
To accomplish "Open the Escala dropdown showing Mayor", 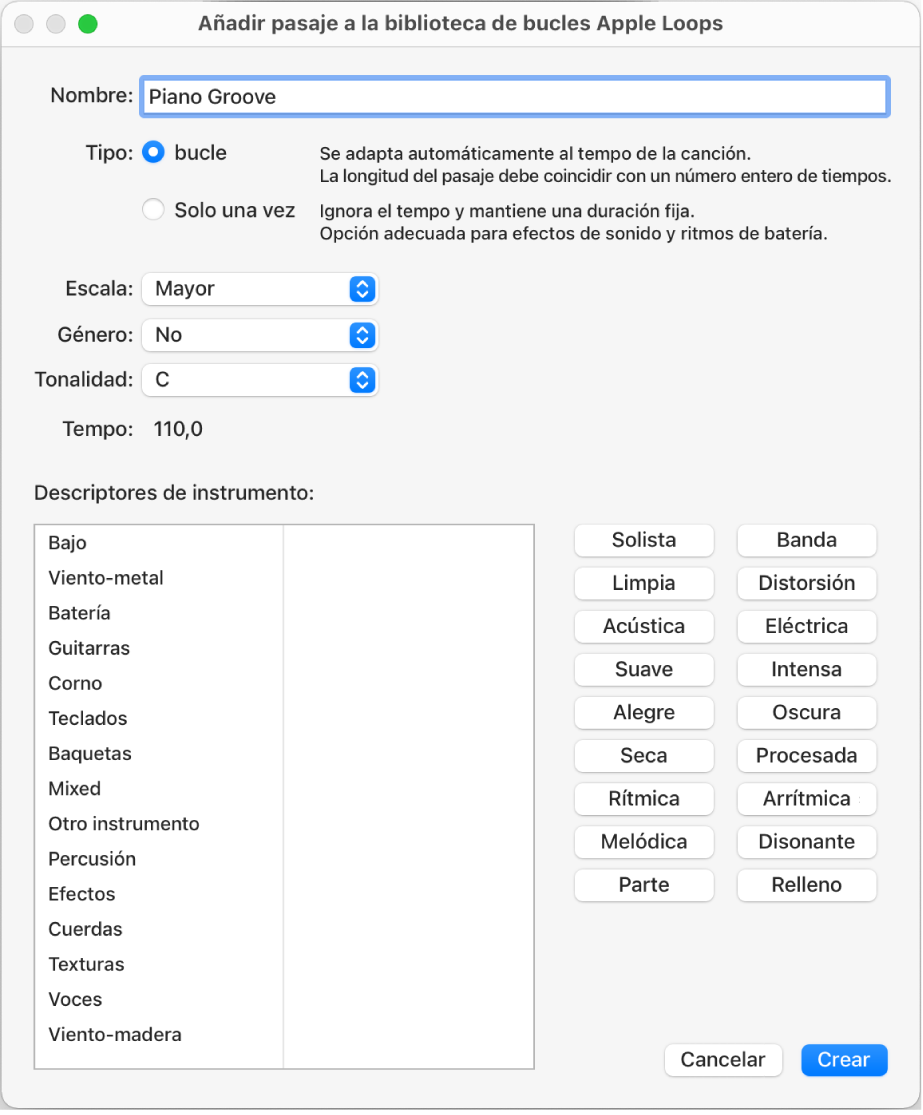I will point(260,289).
